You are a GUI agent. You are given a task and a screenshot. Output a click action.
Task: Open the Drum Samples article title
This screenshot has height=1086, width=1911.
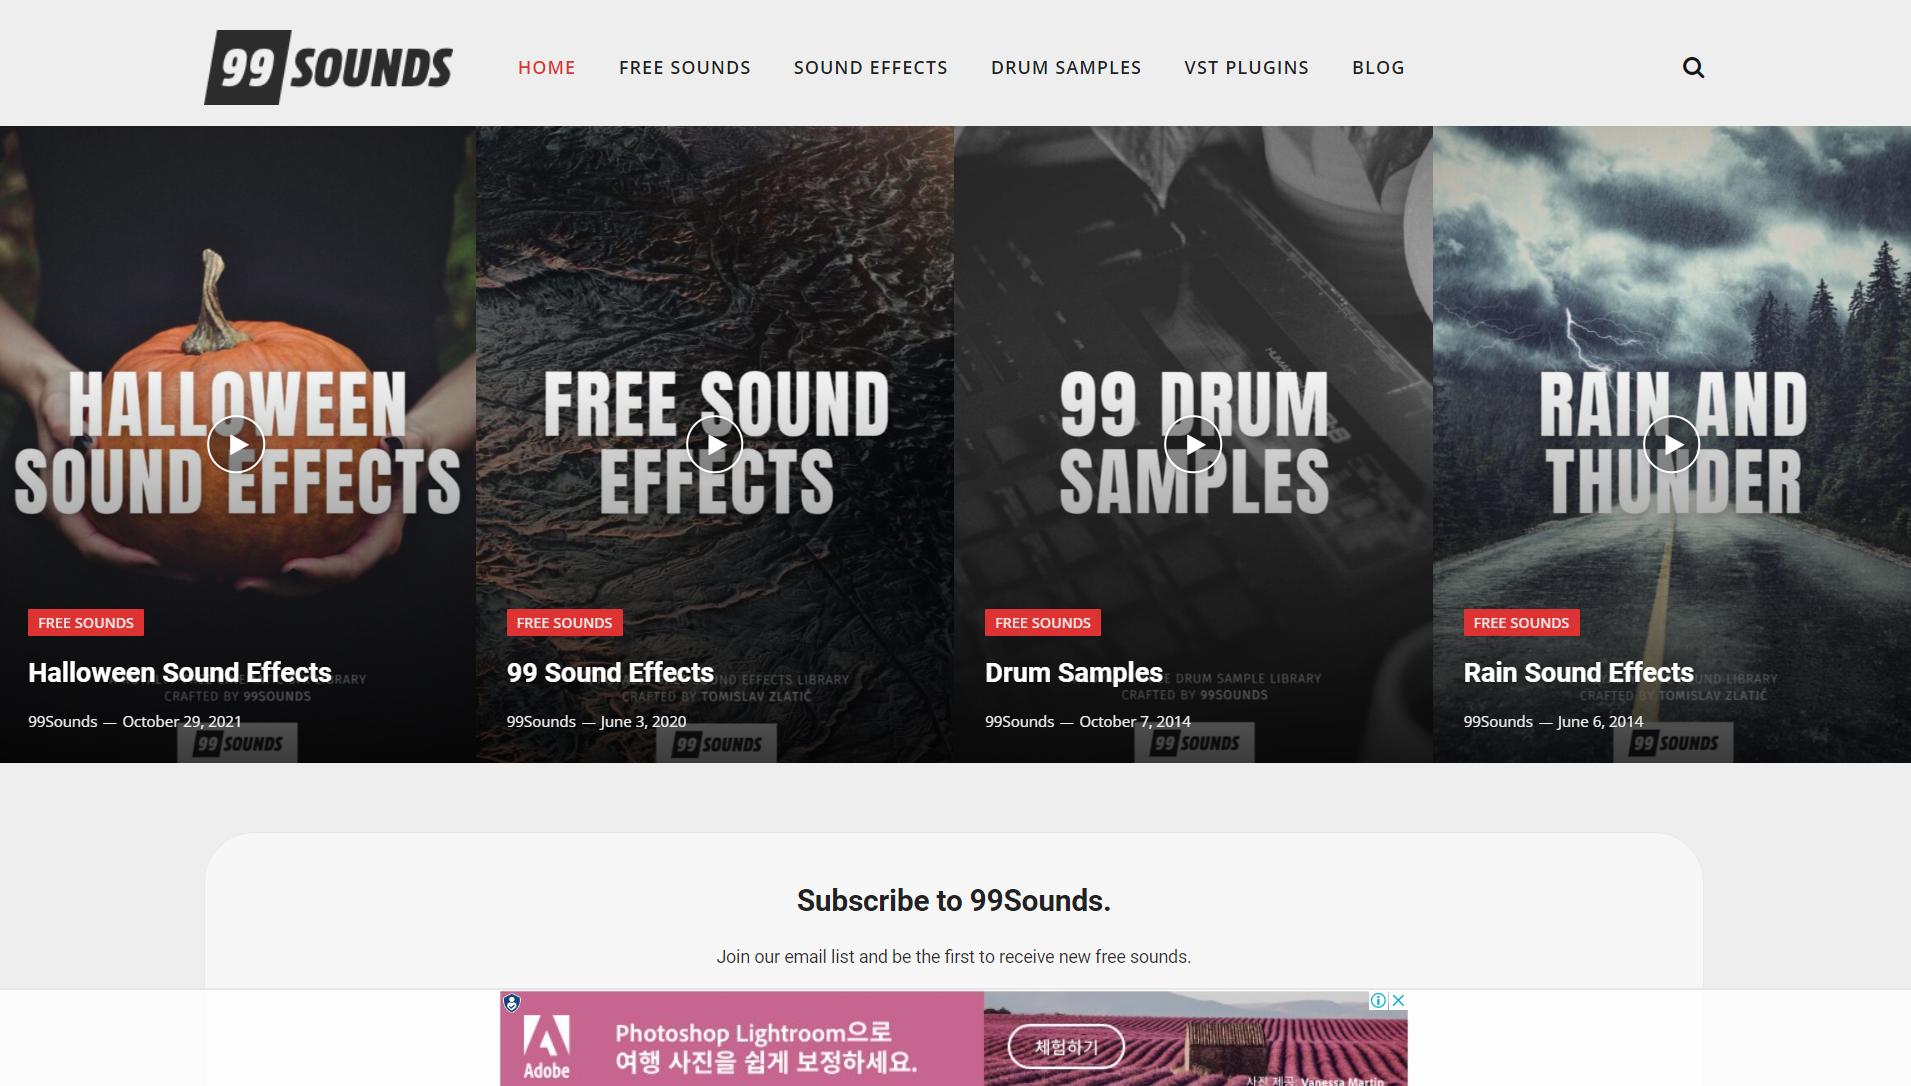1074,673
